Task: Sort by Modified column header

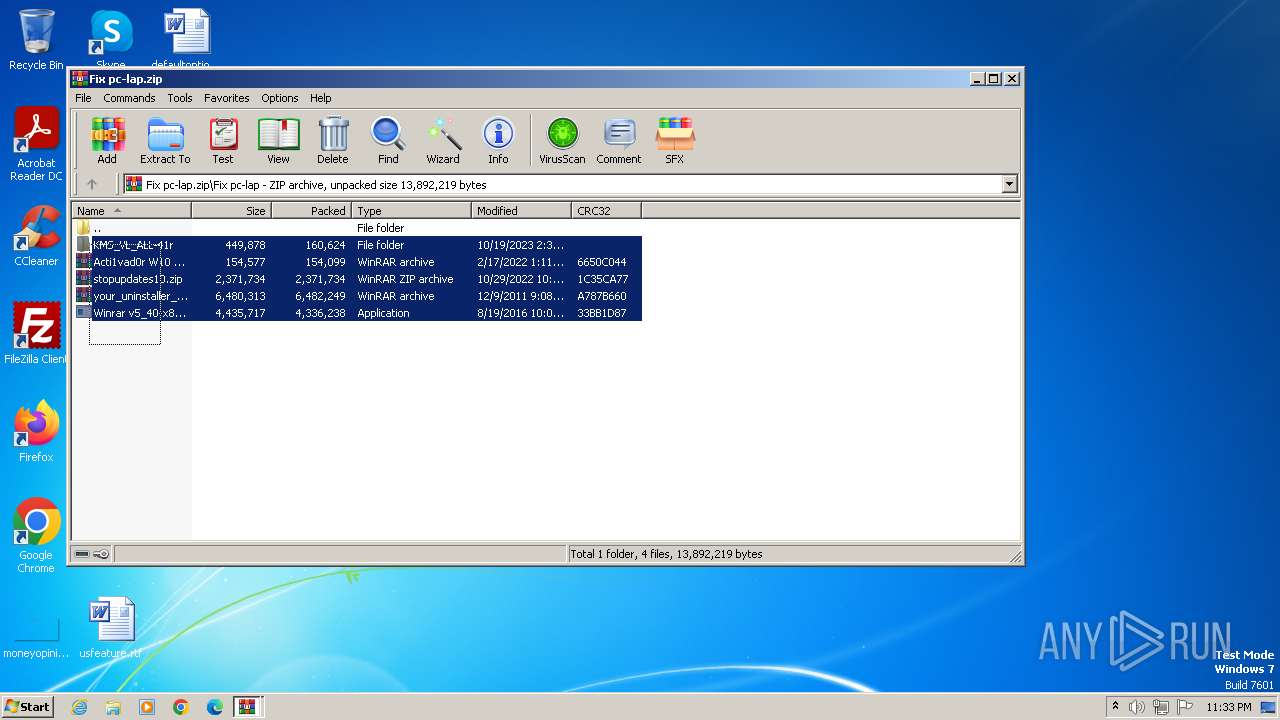Action: (521, 211)
